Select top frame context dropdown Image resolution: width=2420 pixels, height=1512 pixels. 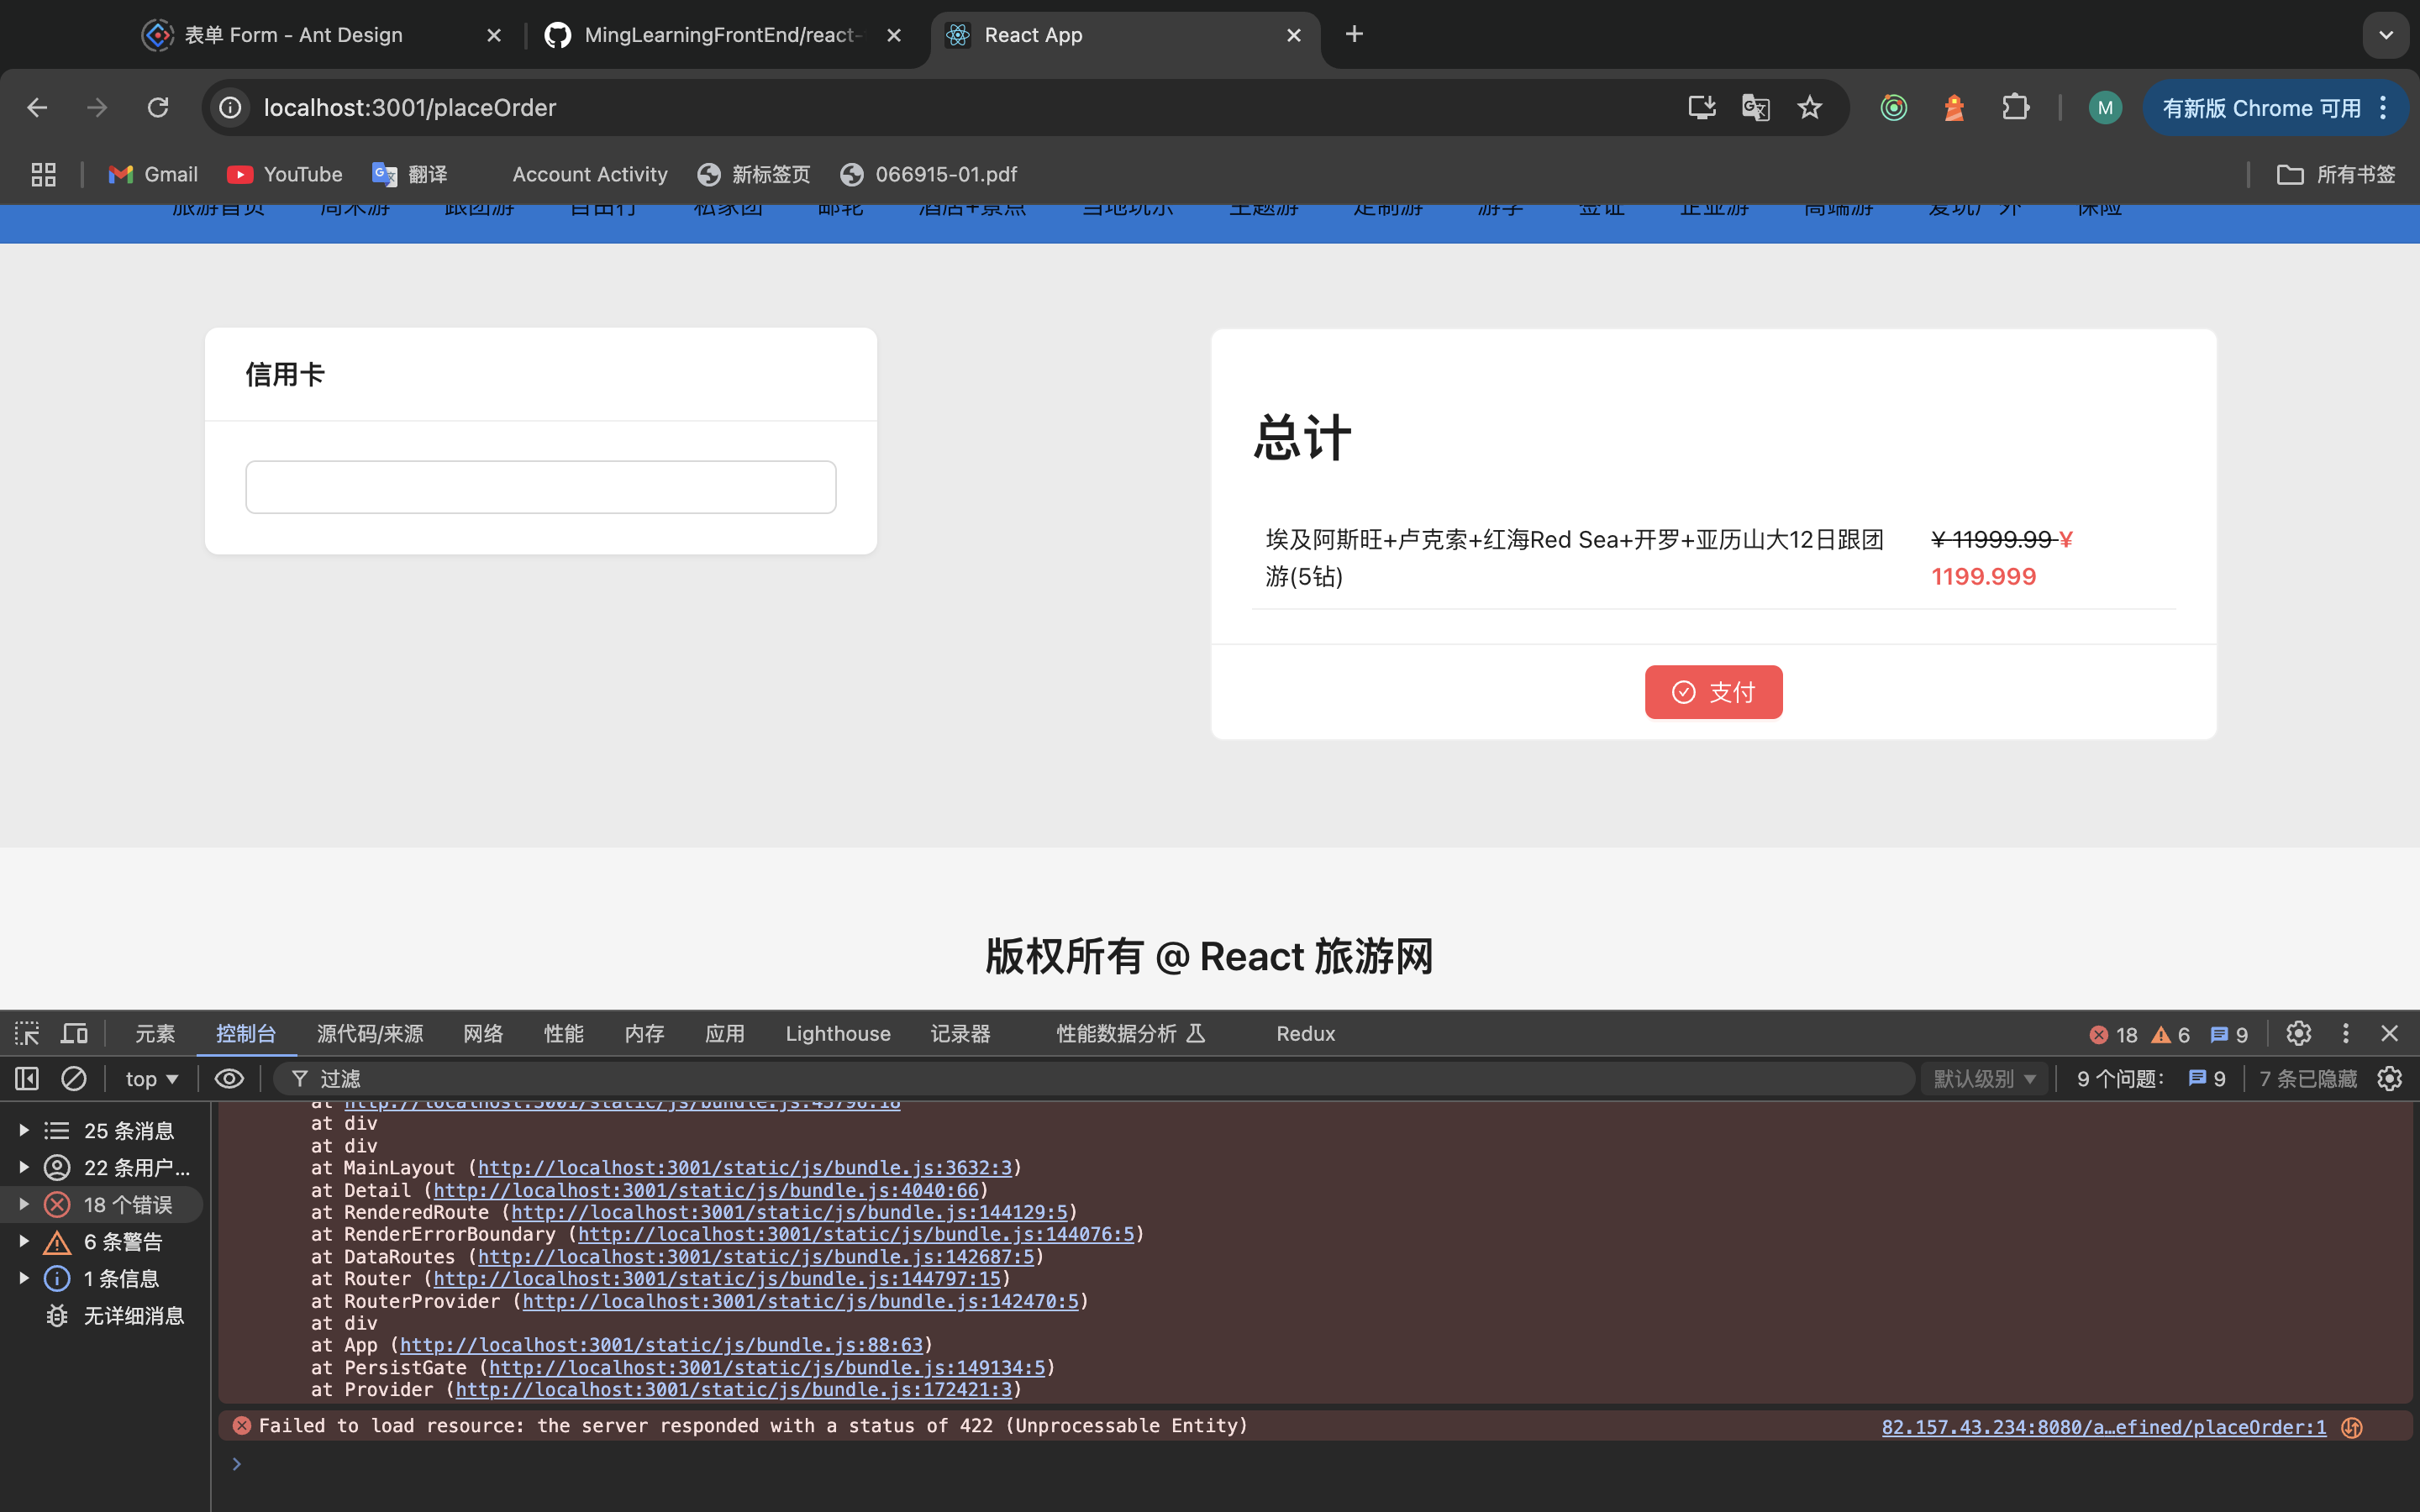point(150,1079)
